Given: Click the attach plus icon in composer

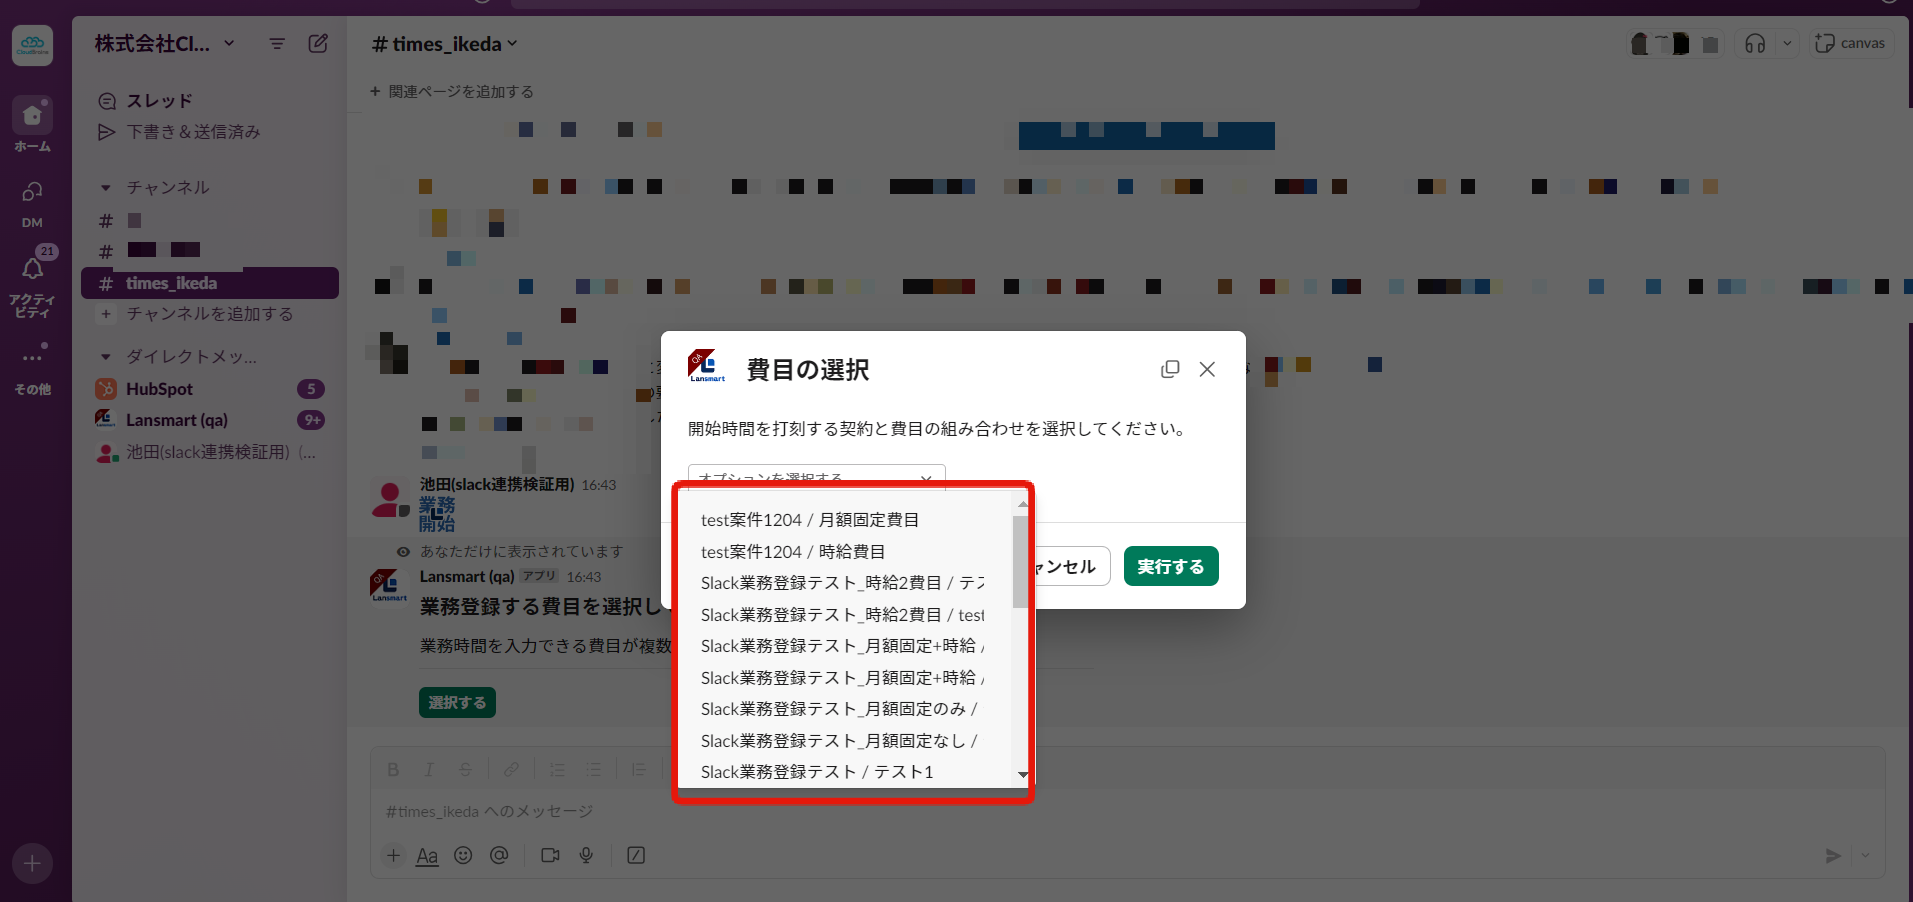Looking at the screenshot, I should [393, 855].
